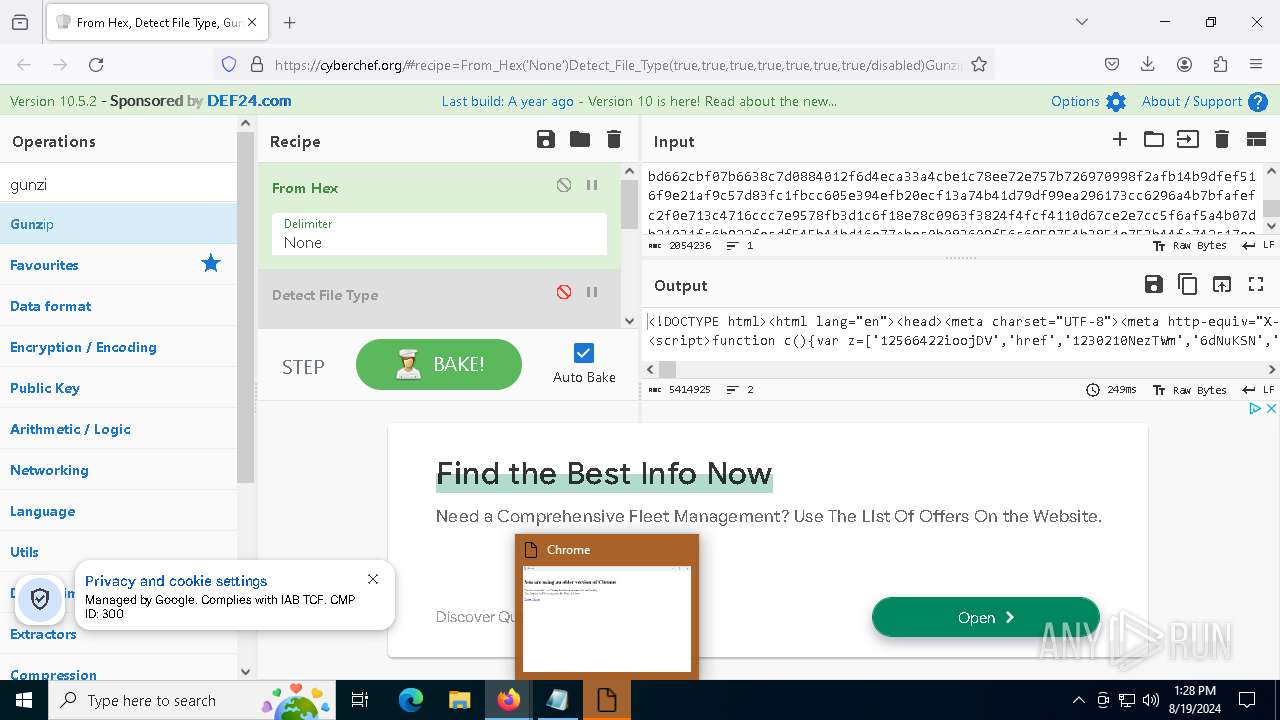The height and width of the screenshot is (720, 1280).
Task: Clear input and output trash icon
Action: (x=1222, y=140)
